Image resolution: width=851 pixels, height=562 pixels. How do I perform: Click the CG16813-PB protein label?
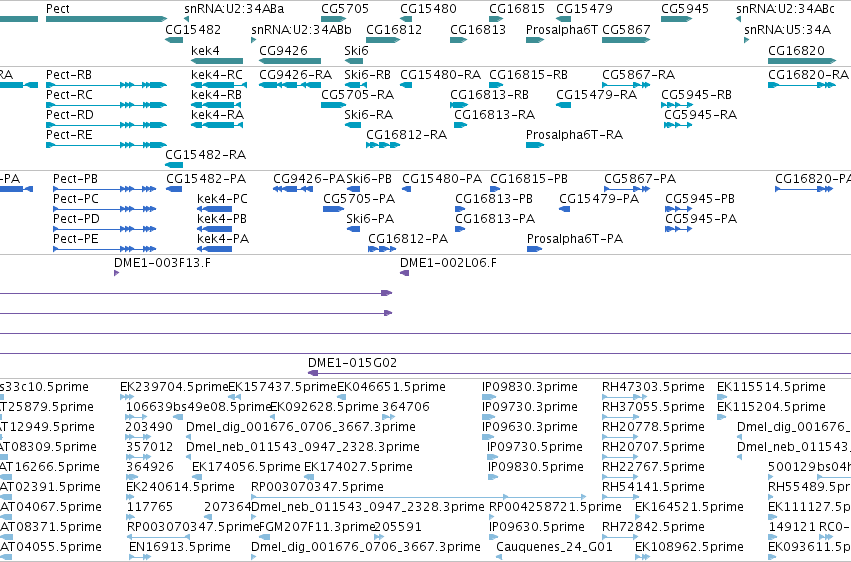(x=494, y=199)
